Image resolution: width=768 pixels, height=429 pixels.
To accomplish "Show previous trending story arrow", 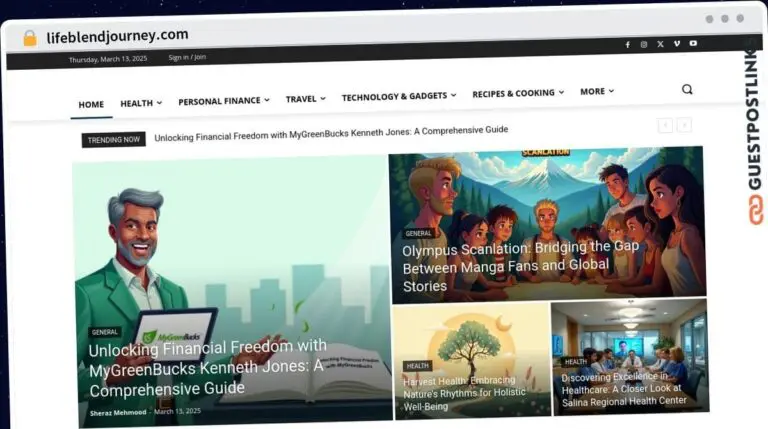I will pyautogui.click(x=665, y=126).
